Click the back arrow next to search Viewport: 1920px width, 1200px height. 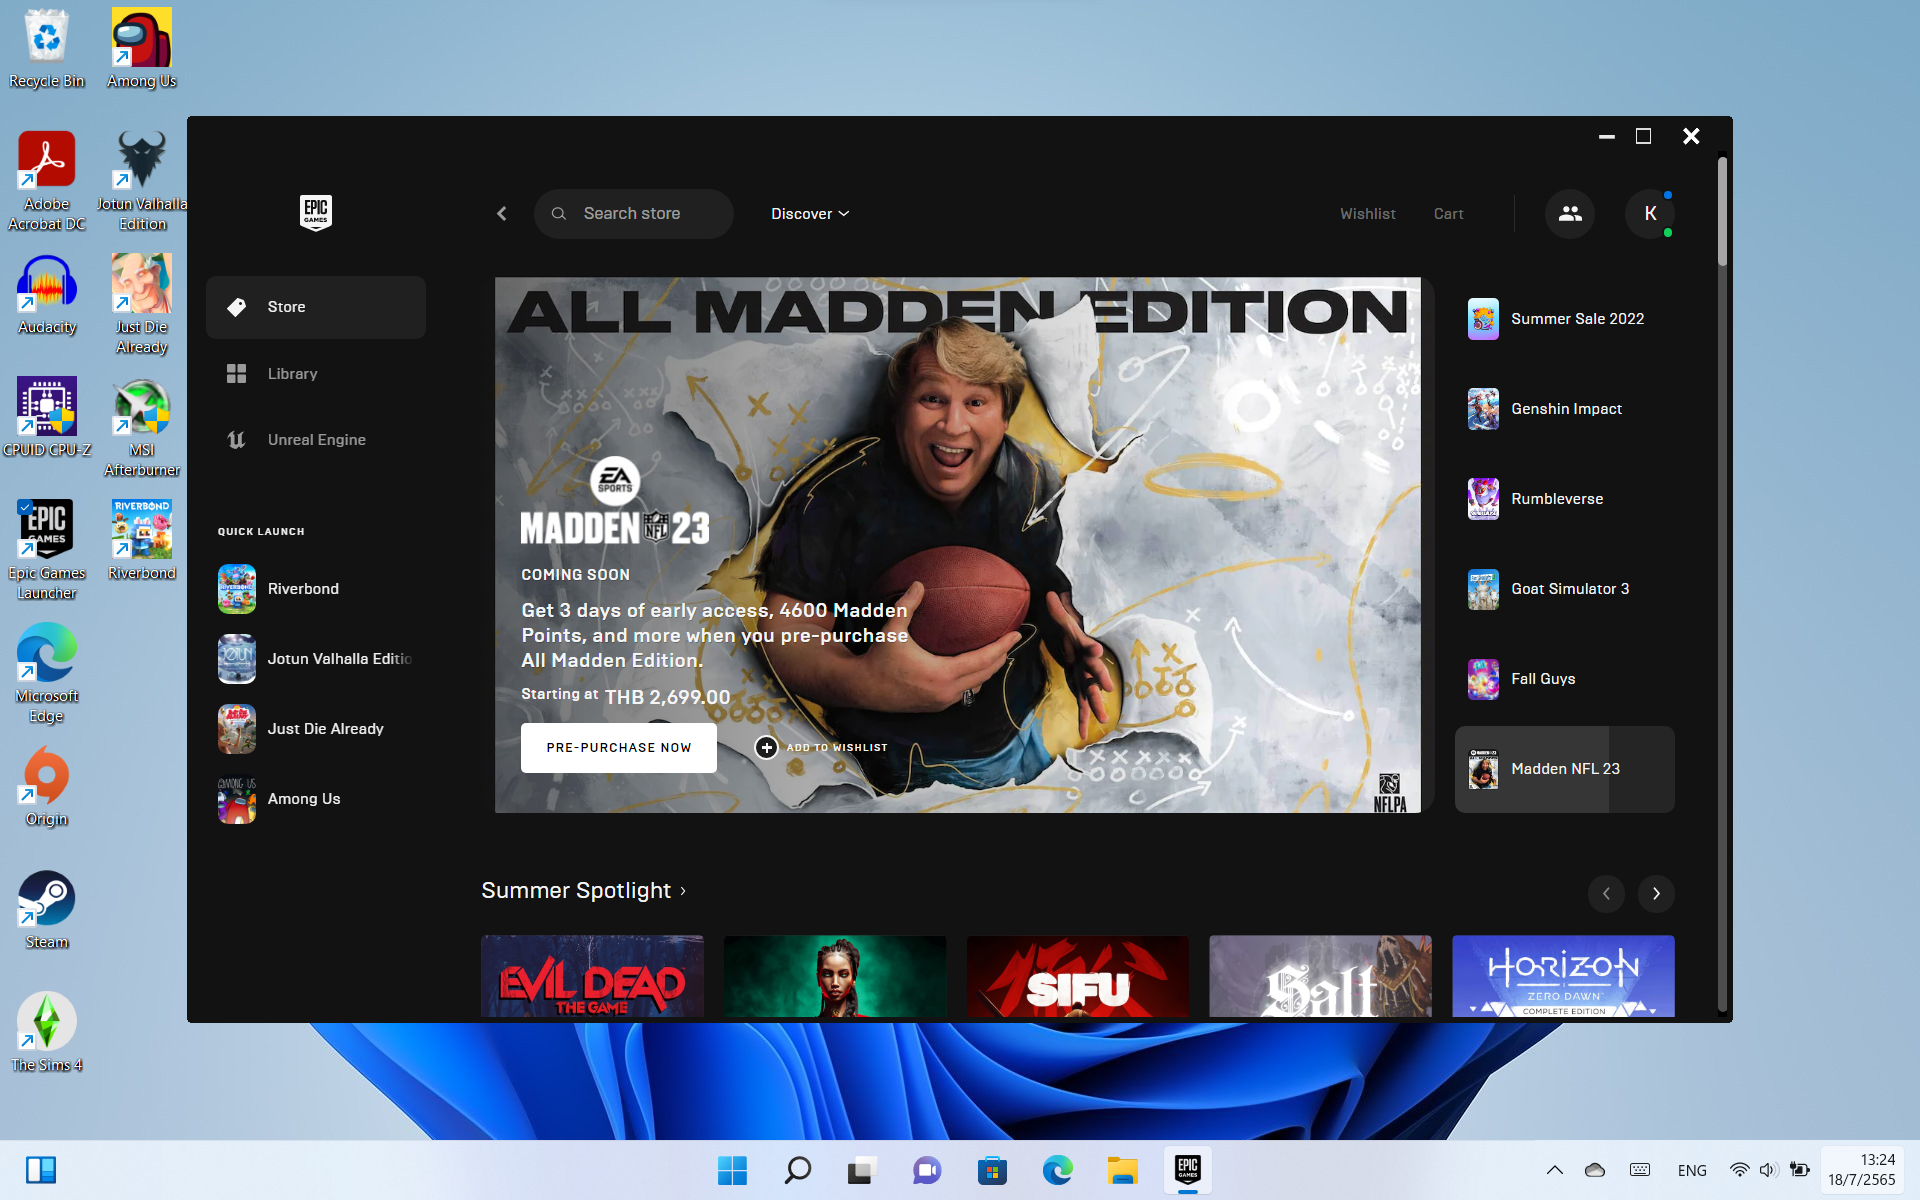pyautogui.click(x=502, y=214)
